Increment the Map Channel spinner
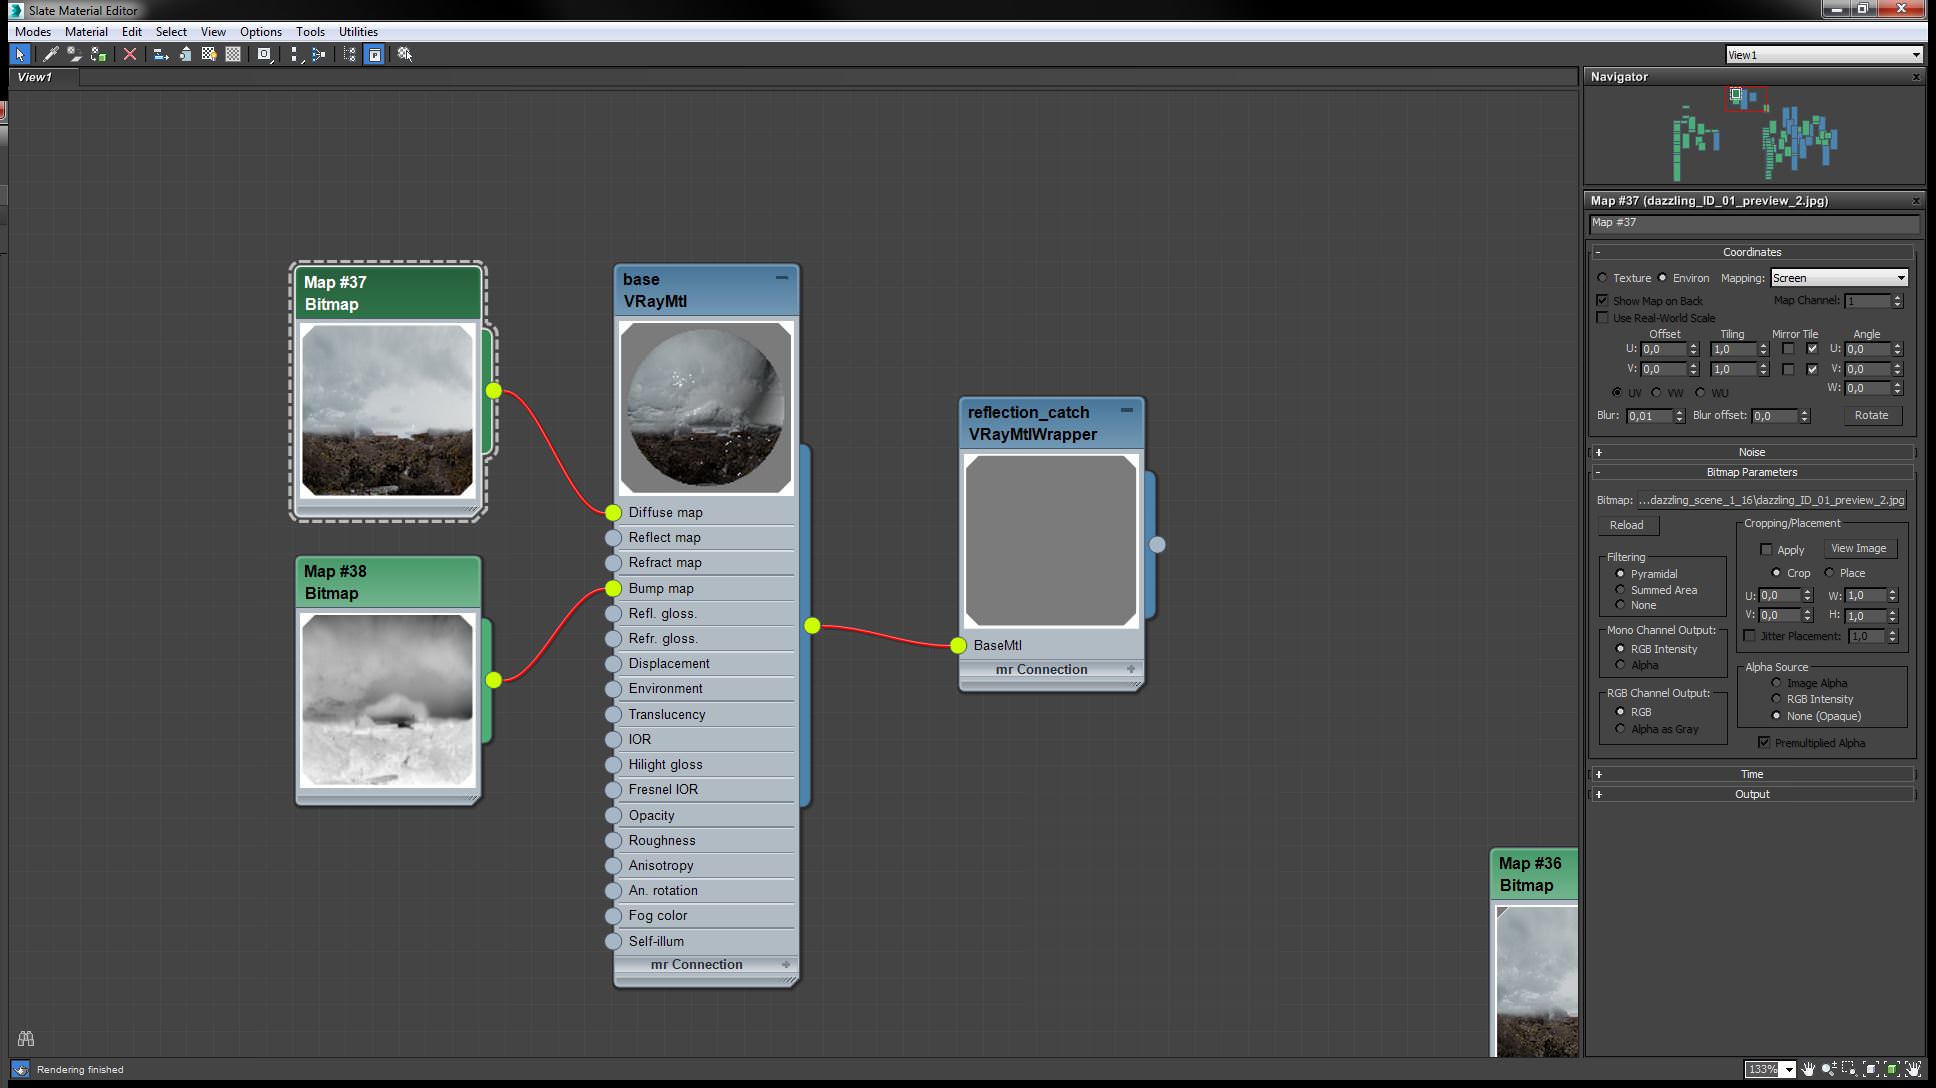 click(1897, 297)
